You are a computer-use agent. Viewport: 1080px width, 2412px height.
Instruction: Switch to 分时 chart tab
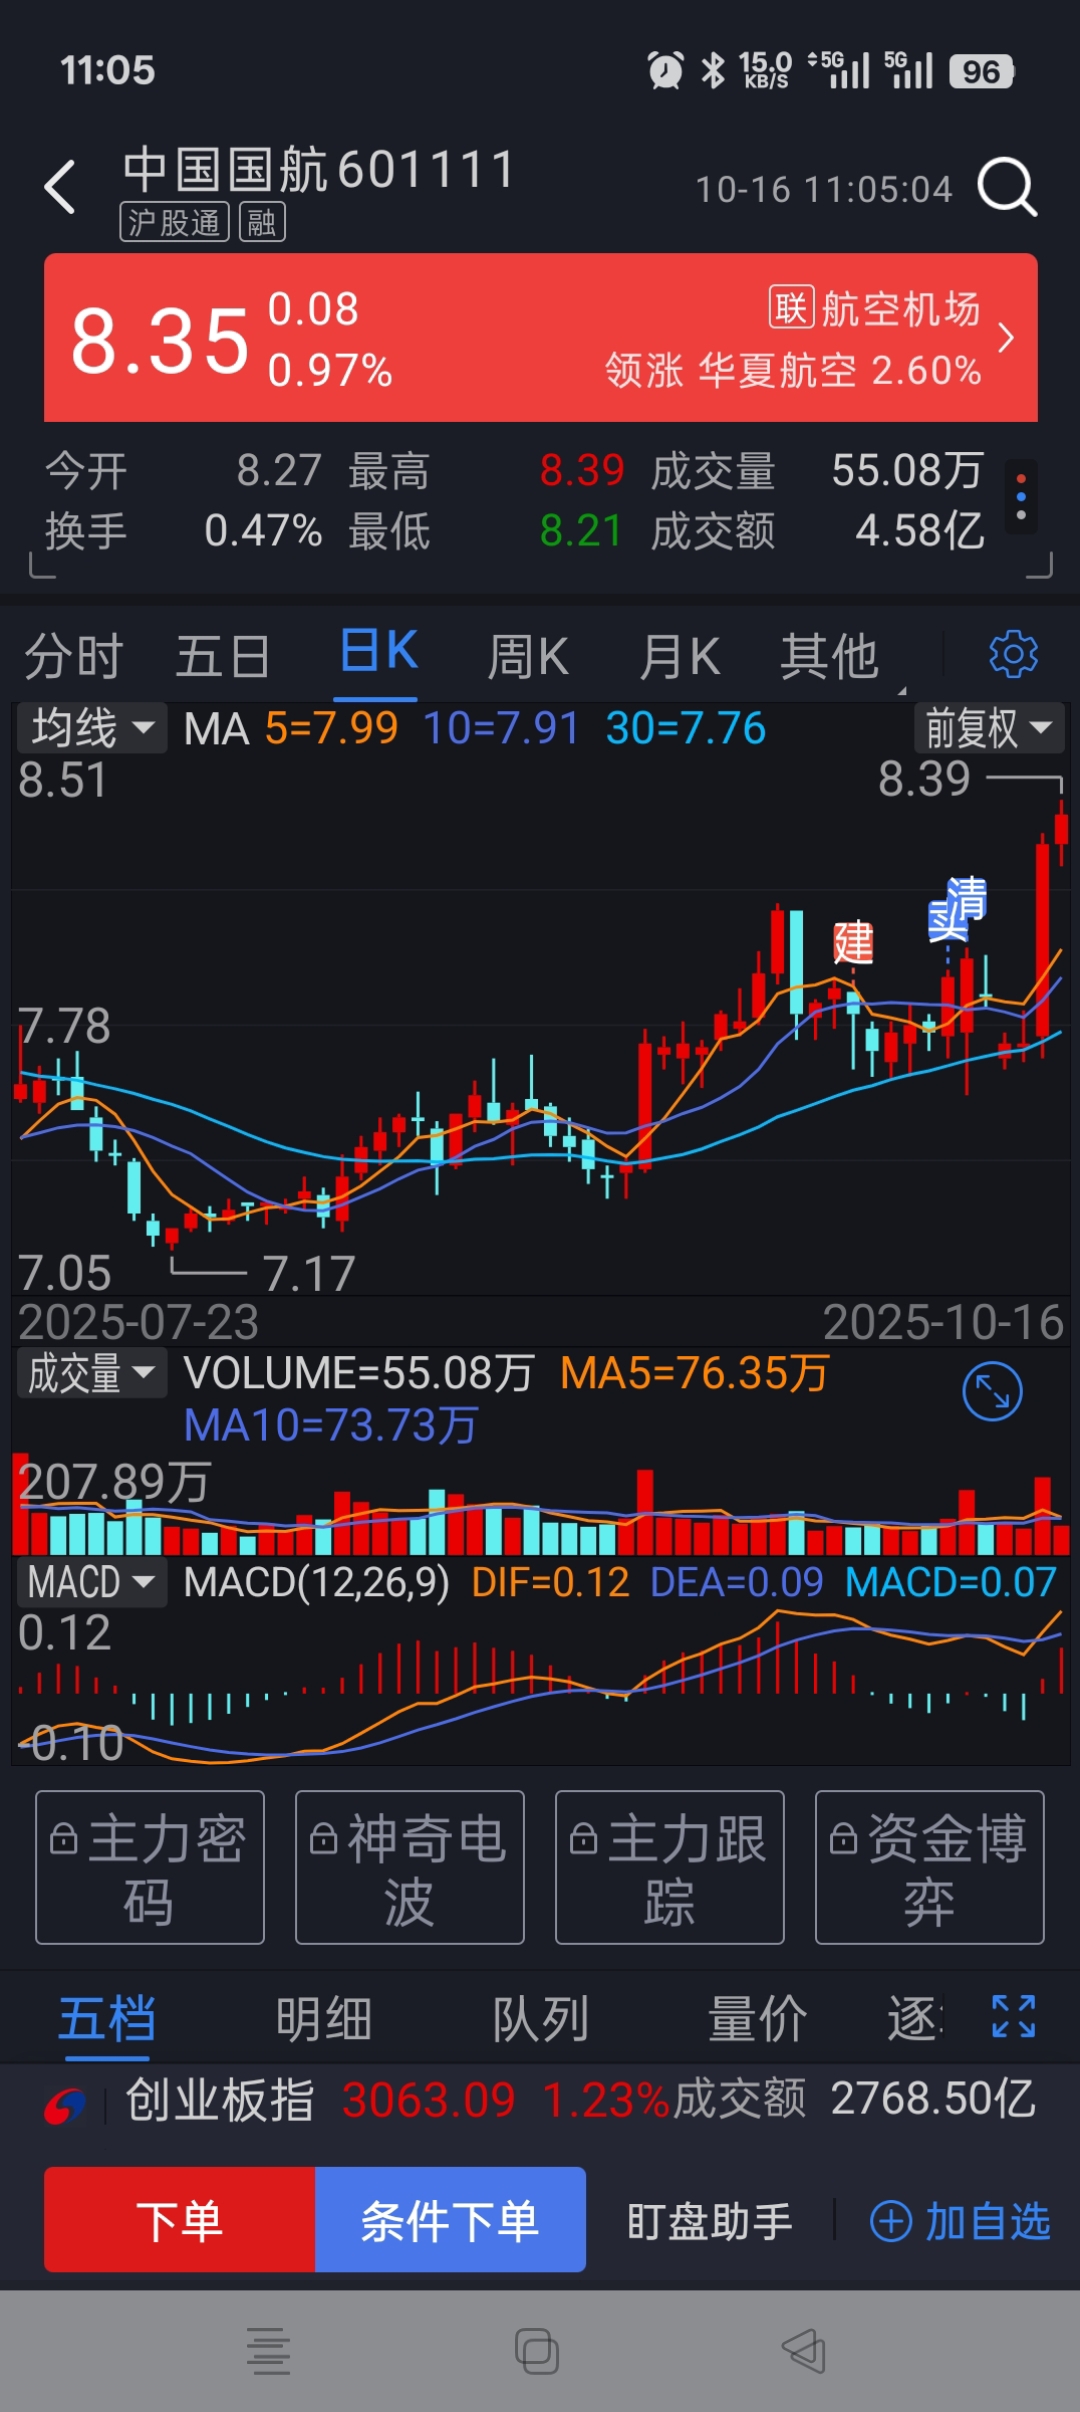point(73,657)
